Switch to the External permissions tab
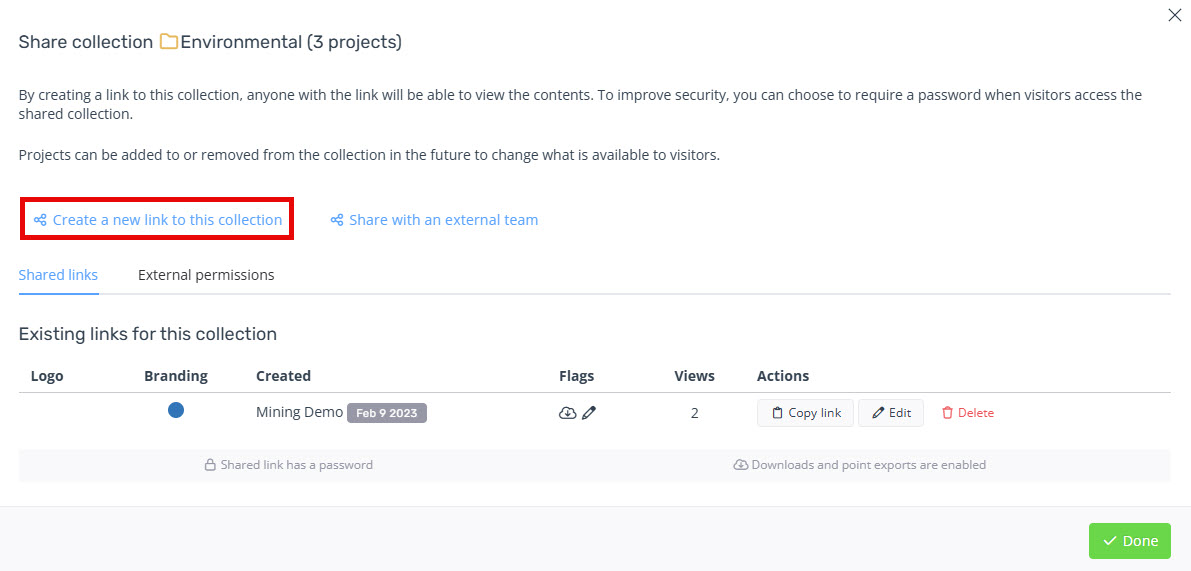 [206, 275]
